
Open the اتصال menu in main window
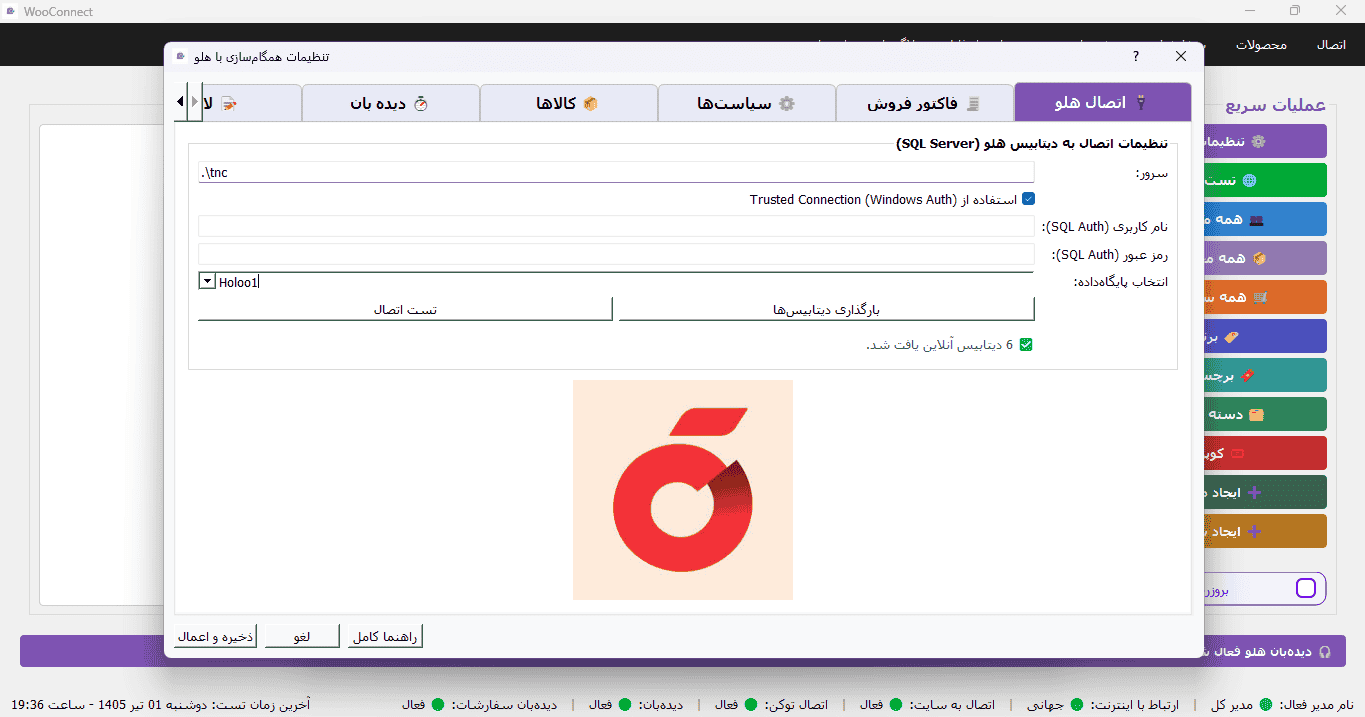pyautogui.click(x=1331, y=45)
